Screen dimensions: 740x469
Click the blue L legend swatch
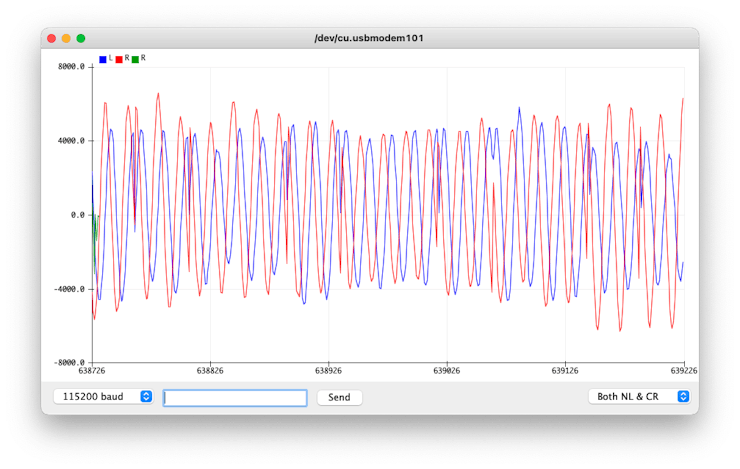tap(103, 60)
